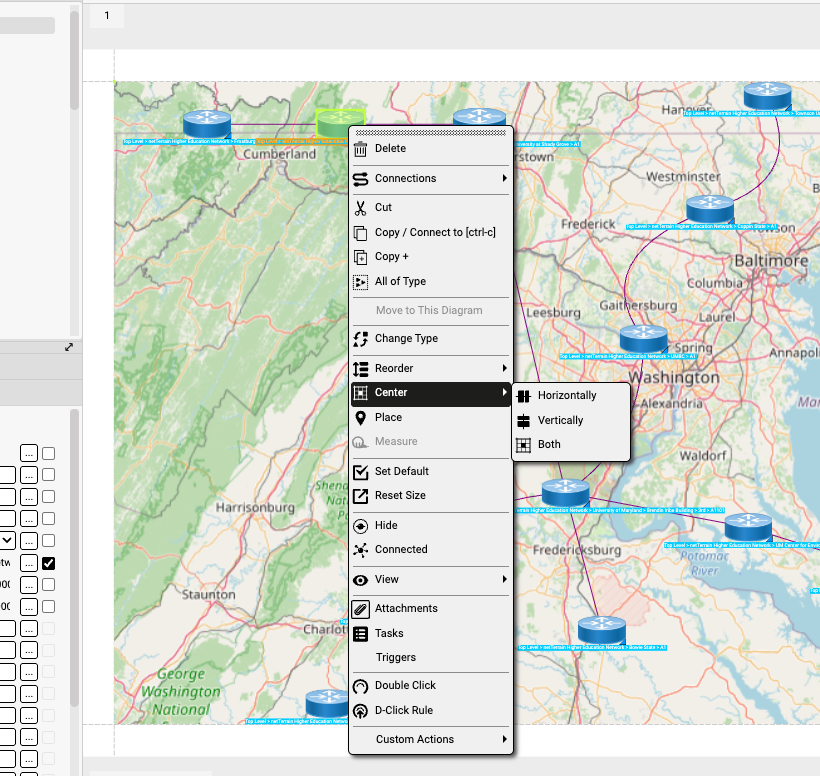Viewport: 820px width, 776px height.
Task: Select the Triggers menu entry
Action: [395, 658]
